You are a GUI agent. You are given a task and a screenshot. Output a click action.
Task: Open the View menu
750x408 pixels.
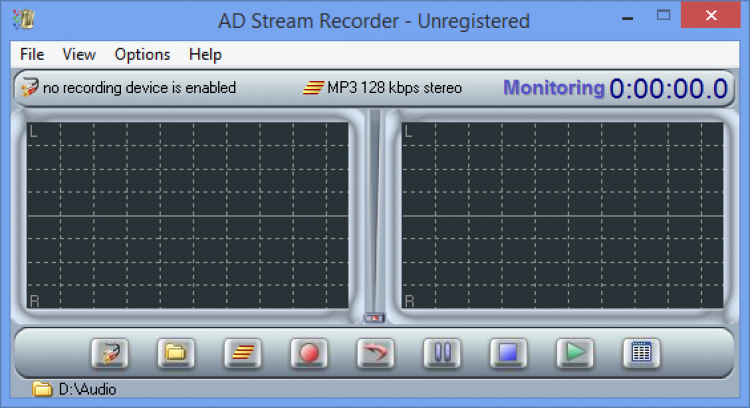coord(79,55)
